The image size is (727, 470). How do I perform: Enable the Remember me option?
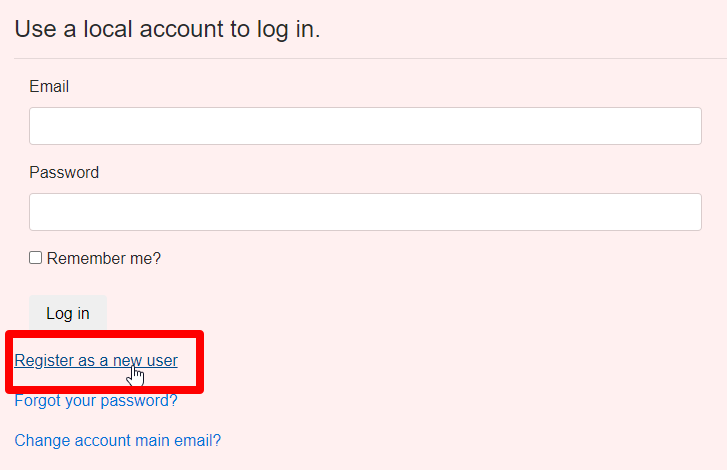pyautogui.click(x=35, y=258)
